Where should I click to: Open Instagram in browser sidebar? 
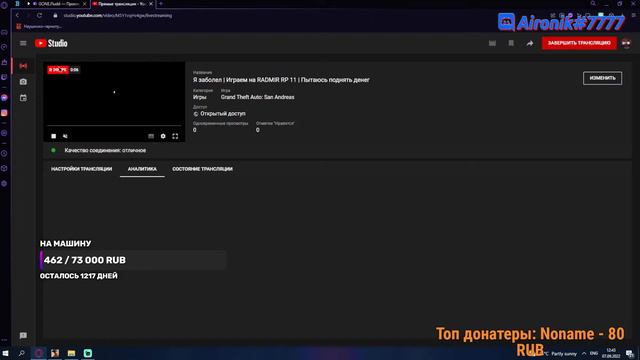point(4,113)
